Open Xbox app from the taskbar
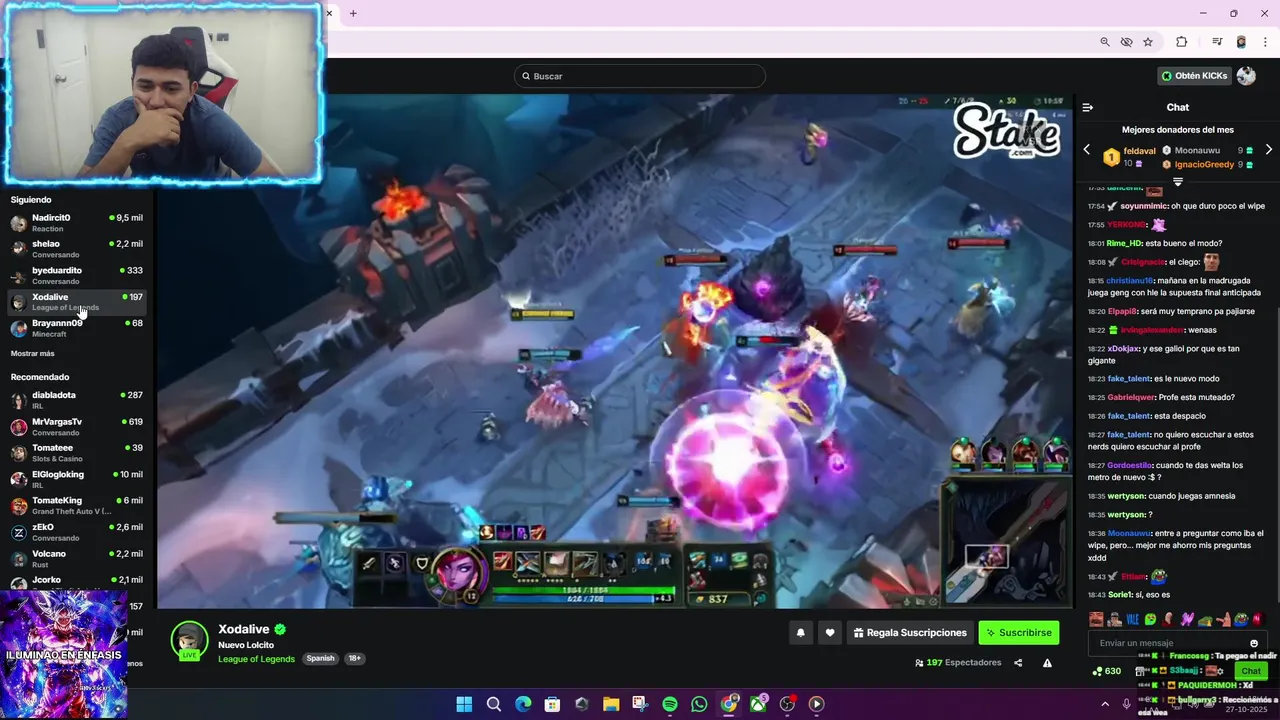1280x720 pixels. (x=758, y=704)
